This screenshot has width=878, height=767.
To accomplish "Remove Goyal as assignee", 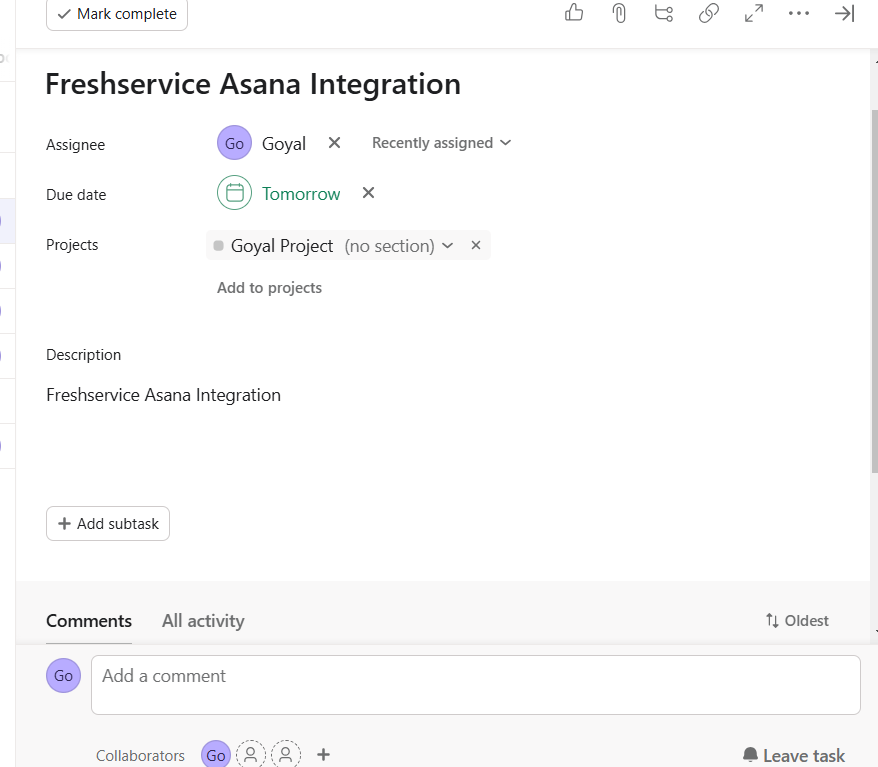I will click(335, 143).
